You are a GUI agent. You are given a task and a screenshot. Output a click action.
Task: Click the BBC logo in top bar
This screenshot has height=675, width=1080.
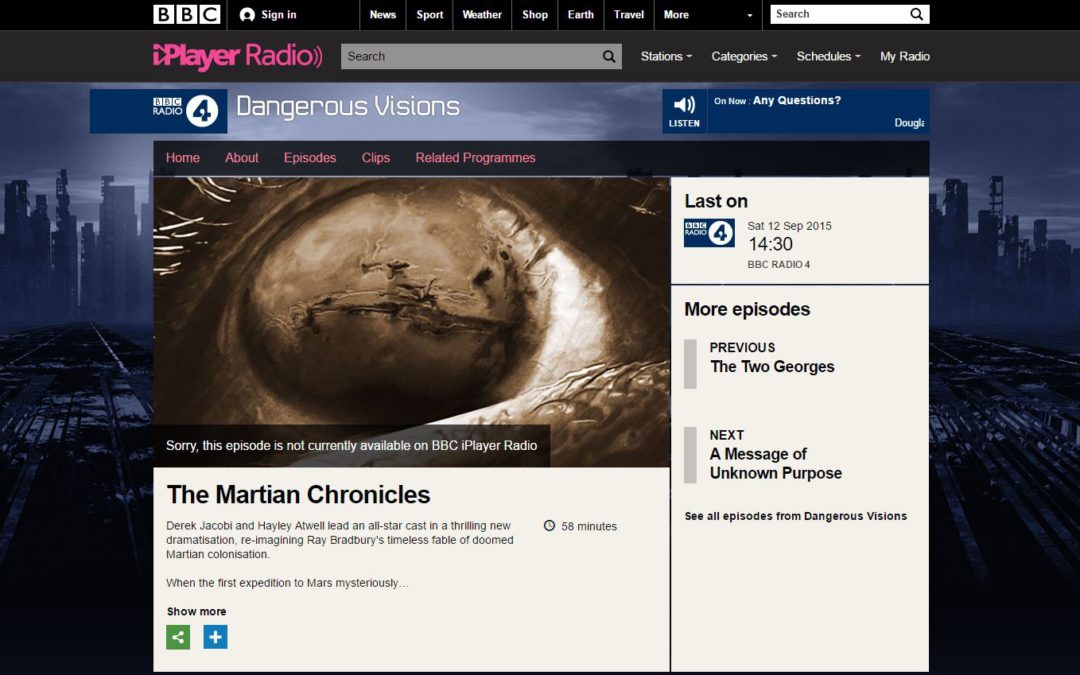(x=187, y=14)
